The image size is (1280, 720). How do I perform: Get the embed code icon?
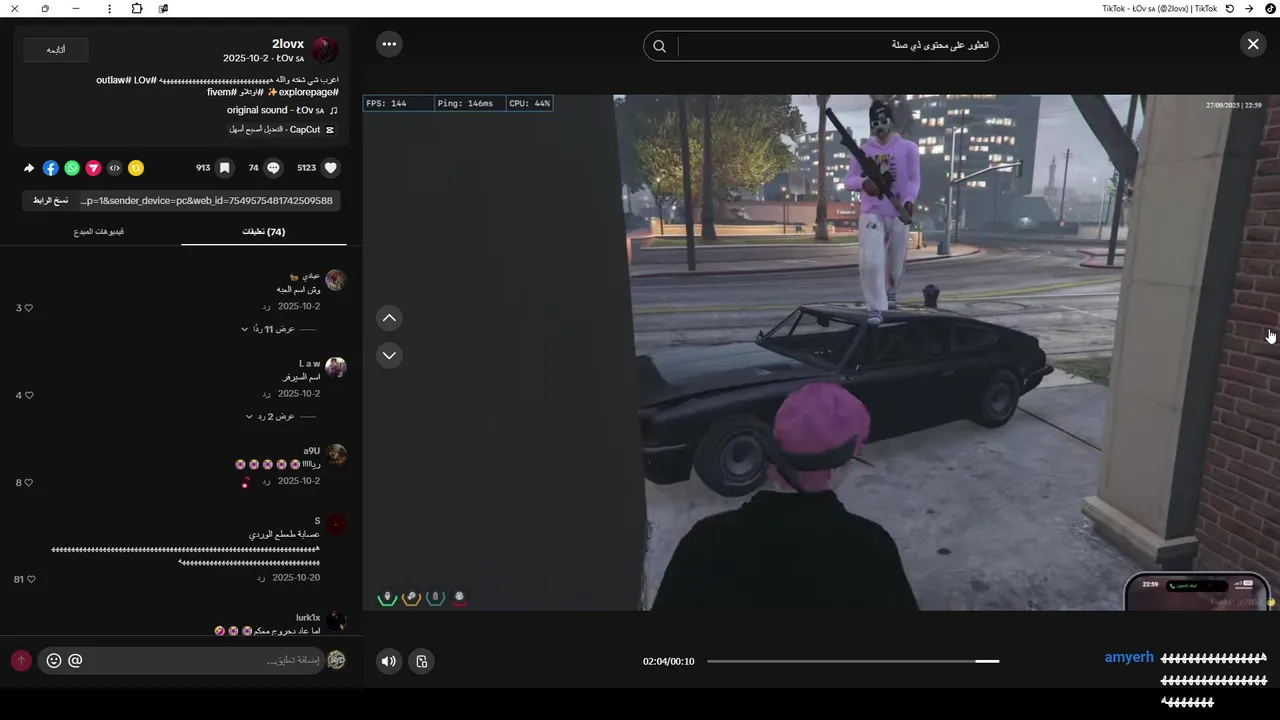click(114, 168)
